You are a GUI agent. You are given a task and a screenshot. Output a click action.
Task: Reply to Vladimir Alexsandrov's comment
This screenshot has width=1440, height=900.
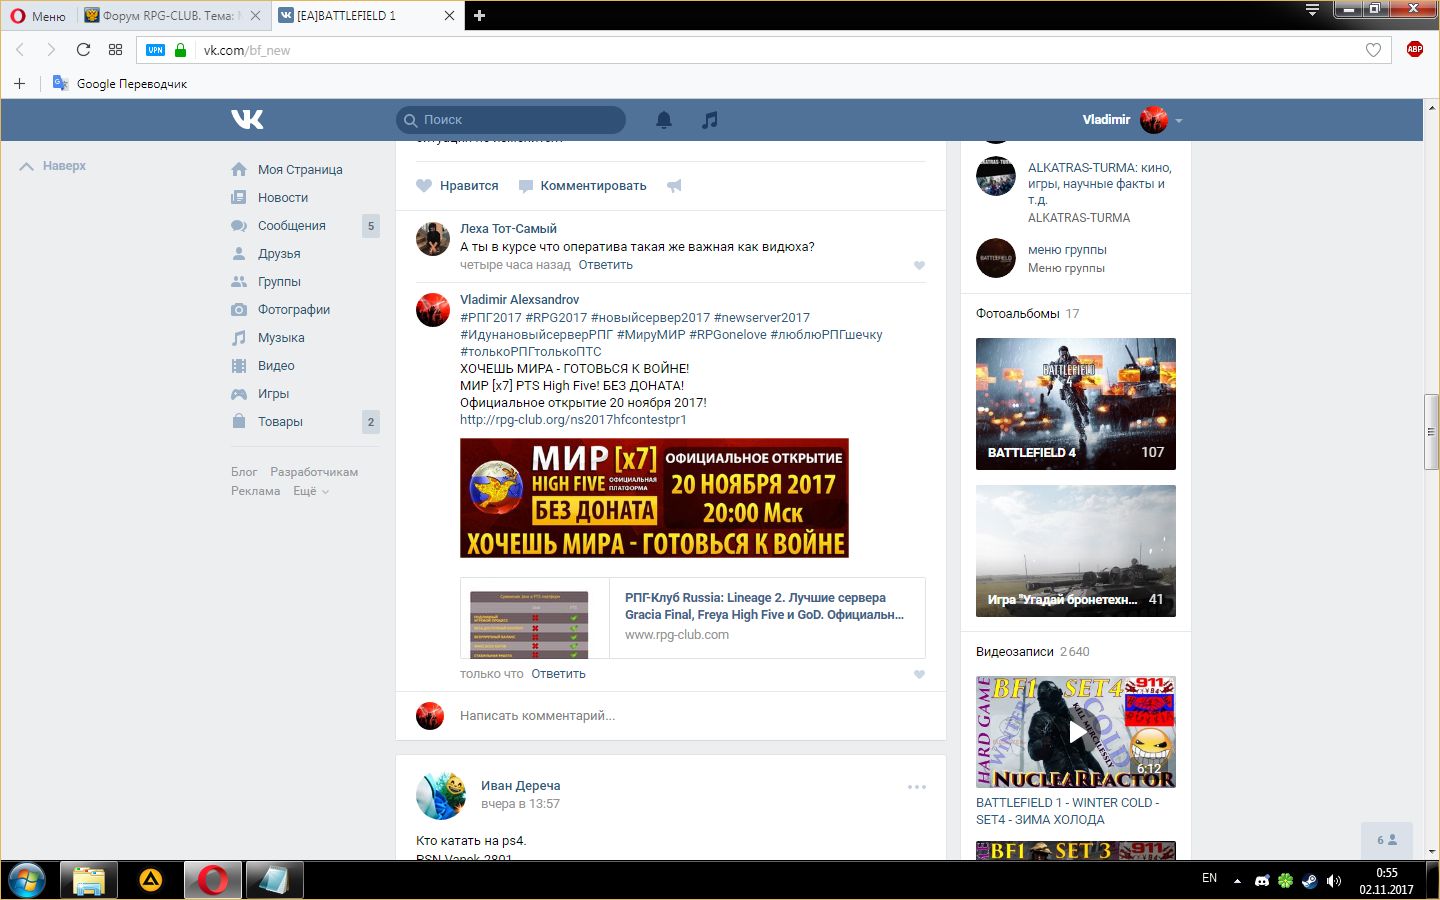558,674
